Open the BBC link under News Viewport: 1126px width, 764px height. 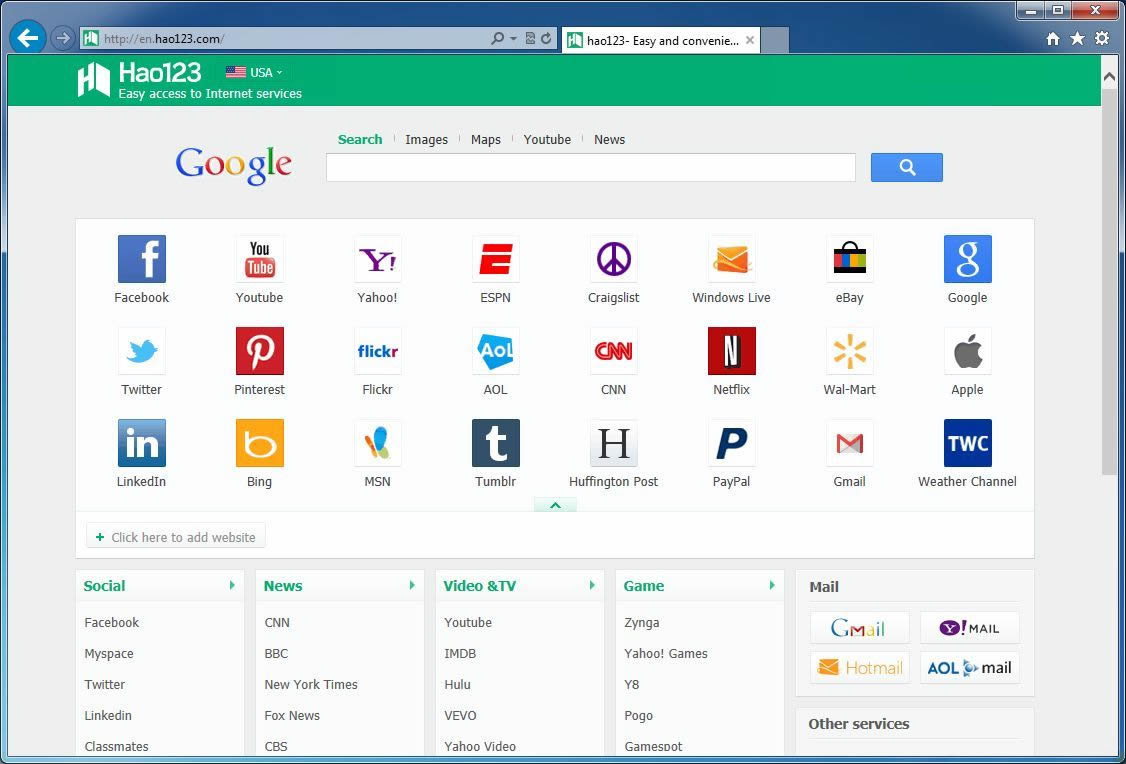276,653
